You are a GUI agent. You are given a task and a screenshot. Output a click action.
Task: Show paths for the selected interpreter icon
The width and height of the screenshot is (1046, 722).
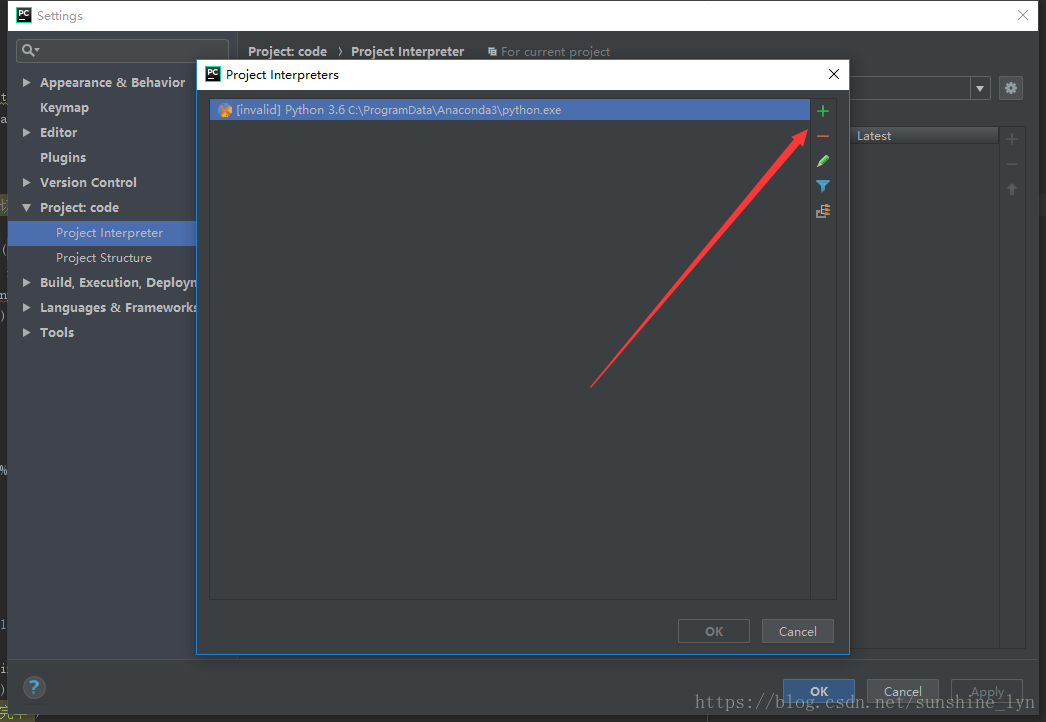point(823,212)
